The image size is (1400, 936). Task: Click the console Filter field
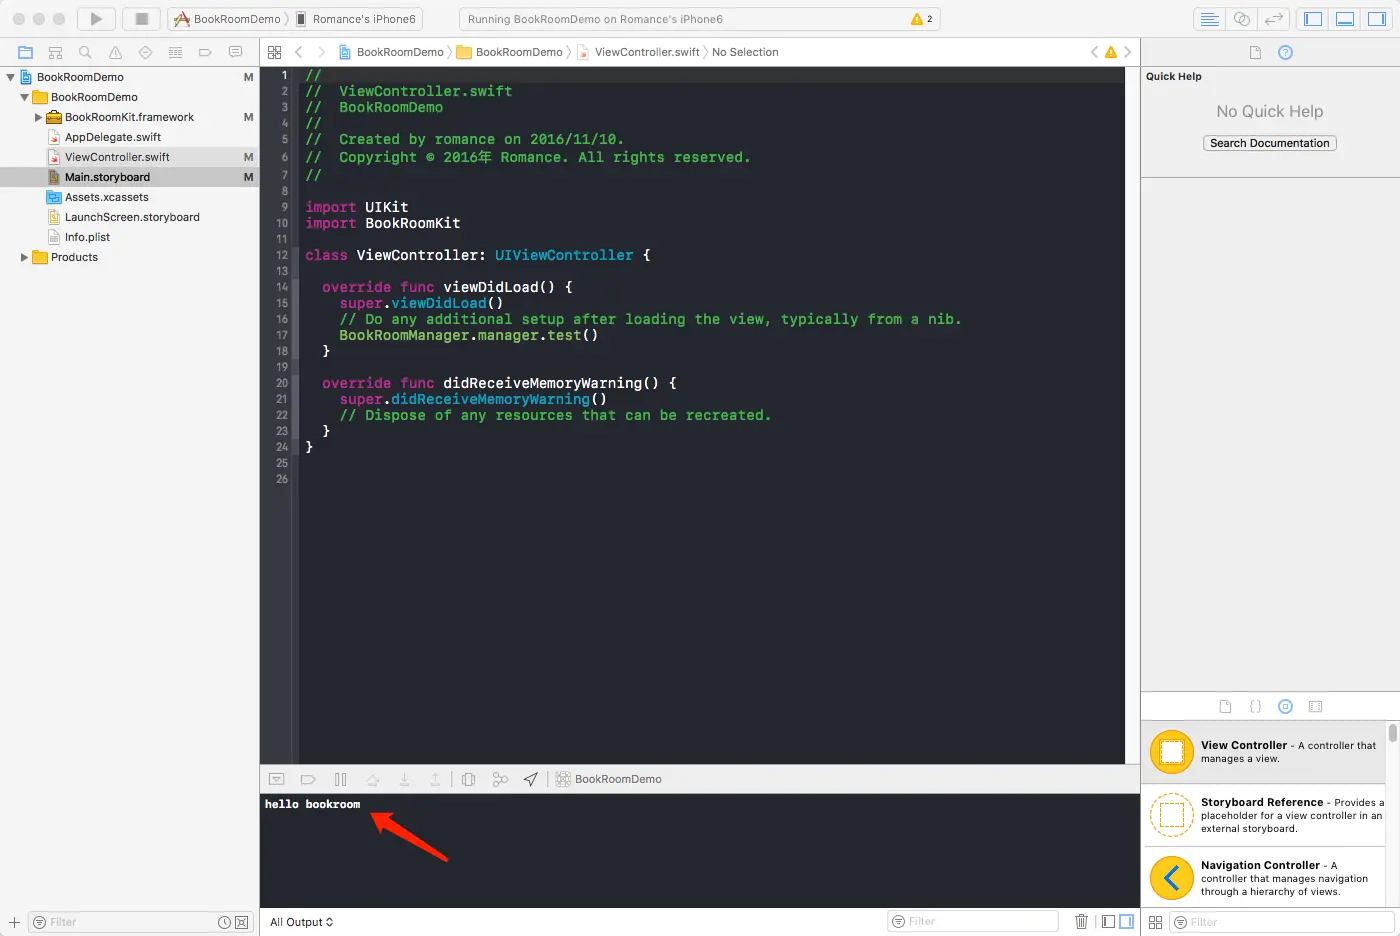pos(973,921)
